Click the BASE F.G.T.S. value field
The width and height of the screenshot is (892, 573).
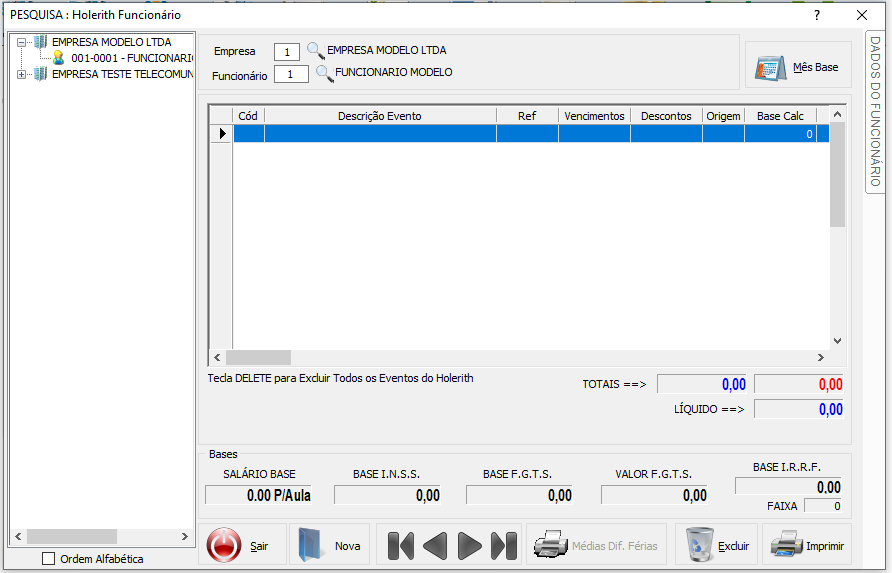point(520,495)
